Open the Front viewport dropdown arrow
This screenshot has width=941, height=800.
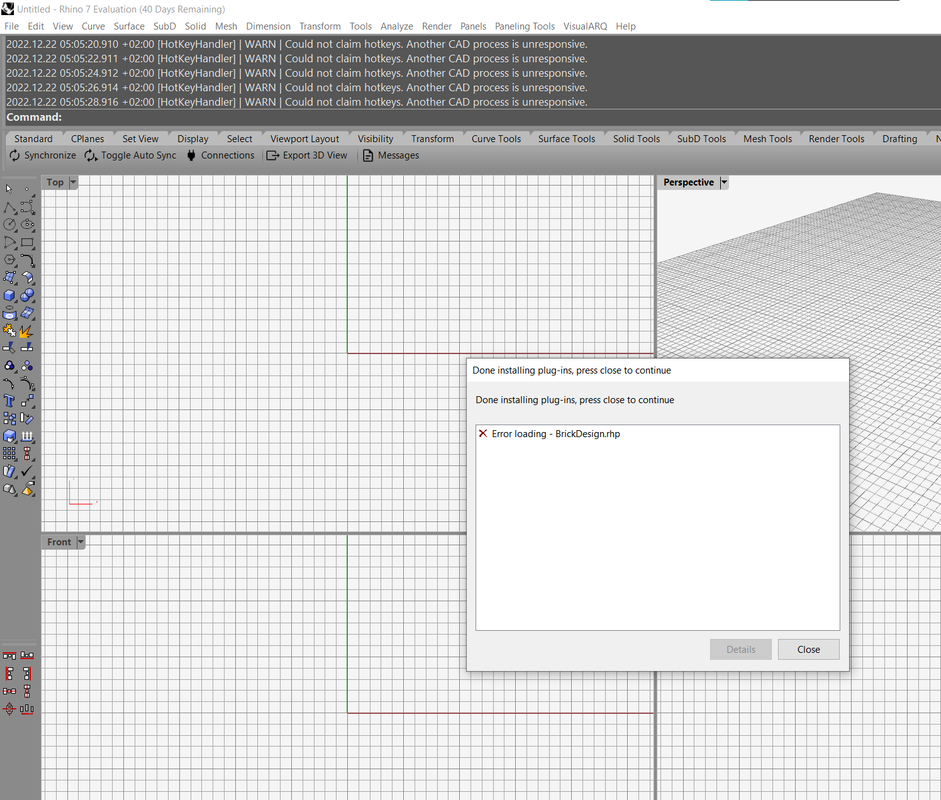pyautogui.click(x=80, y=543)
